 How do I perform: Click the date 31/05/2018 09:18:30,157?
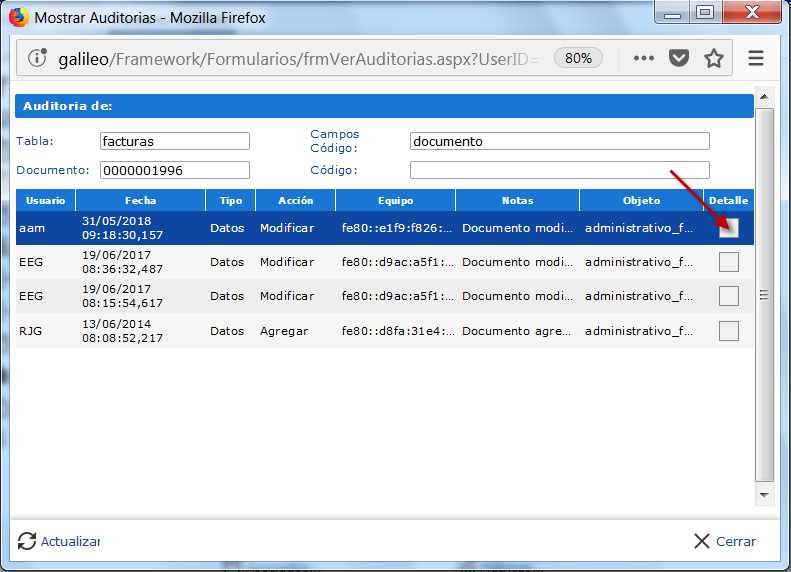point(123,228)
